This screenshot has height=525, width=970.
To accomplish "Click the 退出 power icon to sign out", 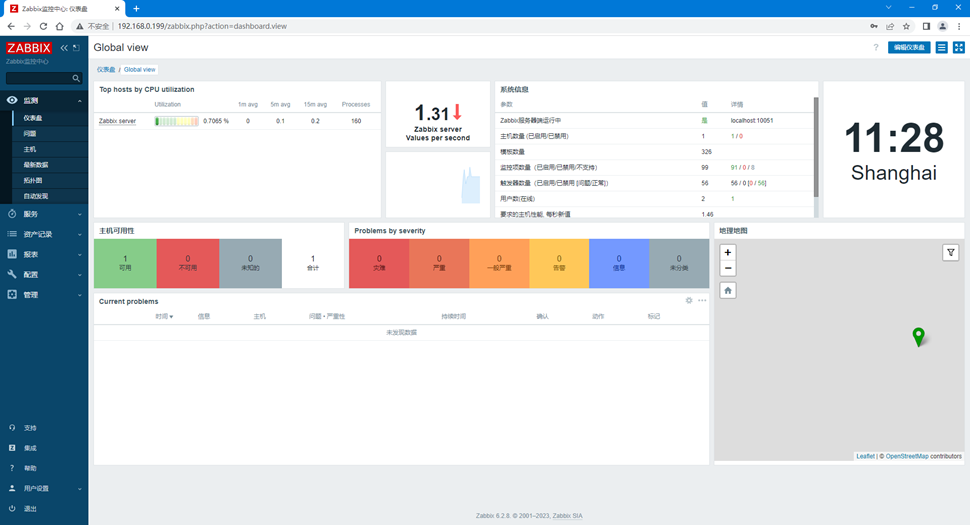I will [x=12, y=508].
